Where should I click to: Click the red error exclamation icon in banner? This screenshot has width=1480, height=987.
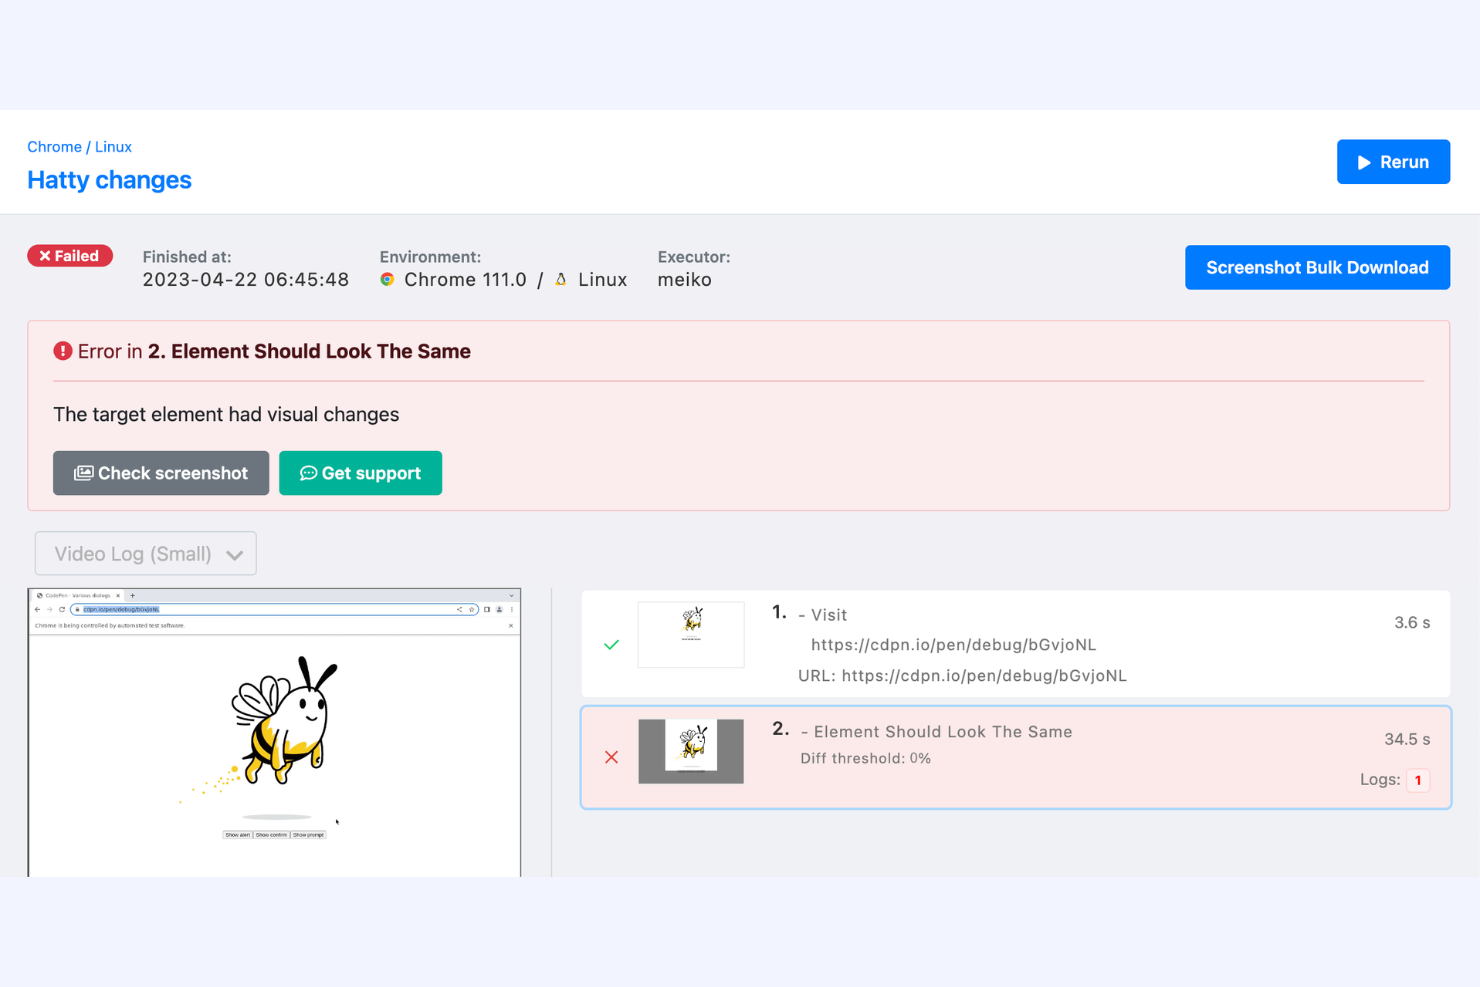pos(62,350)
